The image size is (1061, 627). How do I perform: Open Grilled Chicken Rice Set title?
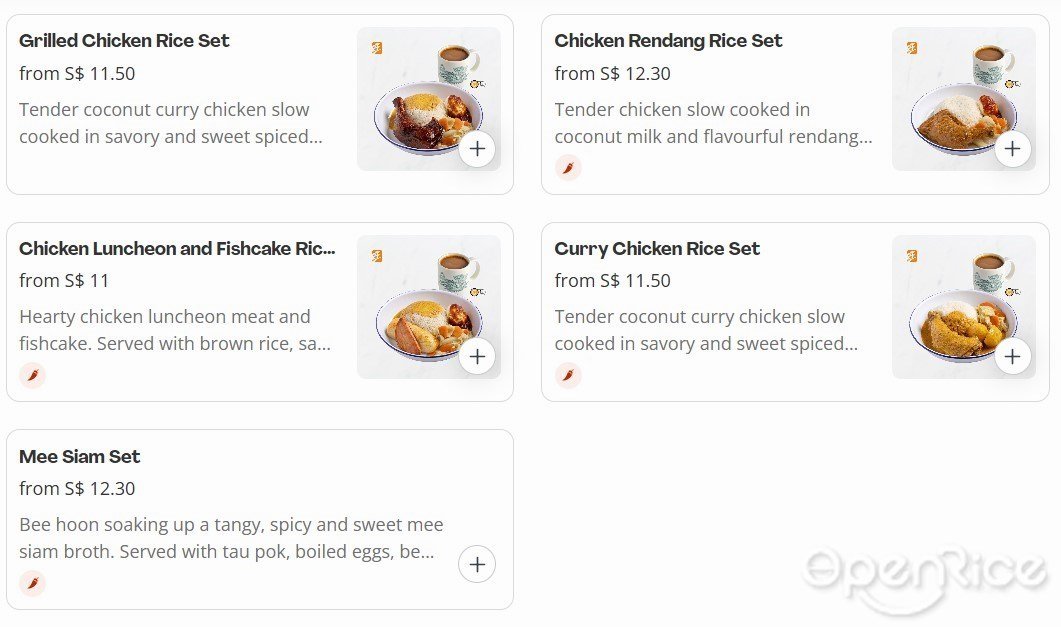click(125, 41)
